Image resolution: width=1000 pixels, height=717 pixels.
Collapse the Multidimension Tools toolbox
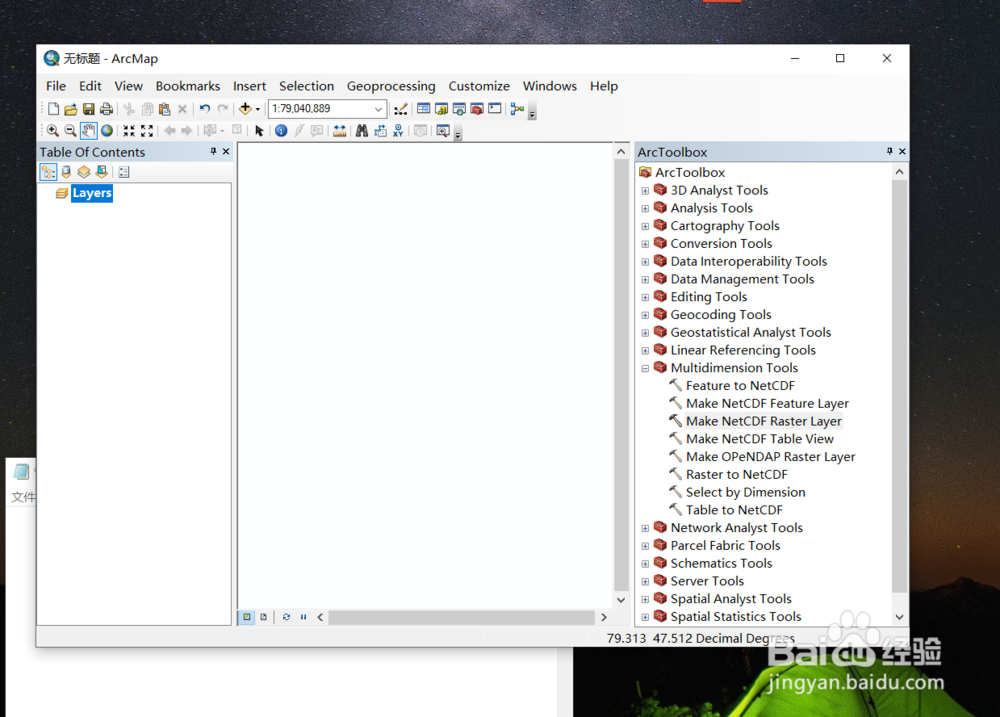(x=645, y=368)
